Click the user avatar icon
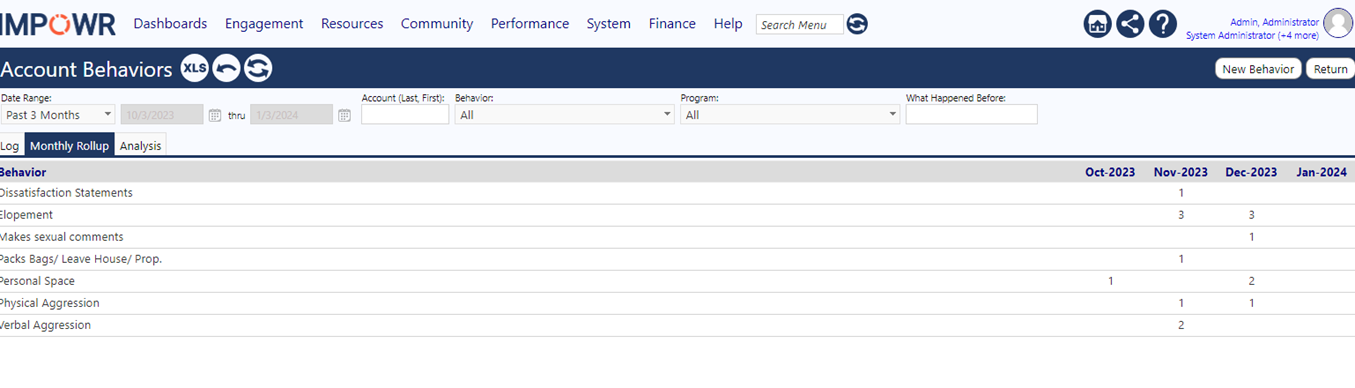 tap(1338, 23)
